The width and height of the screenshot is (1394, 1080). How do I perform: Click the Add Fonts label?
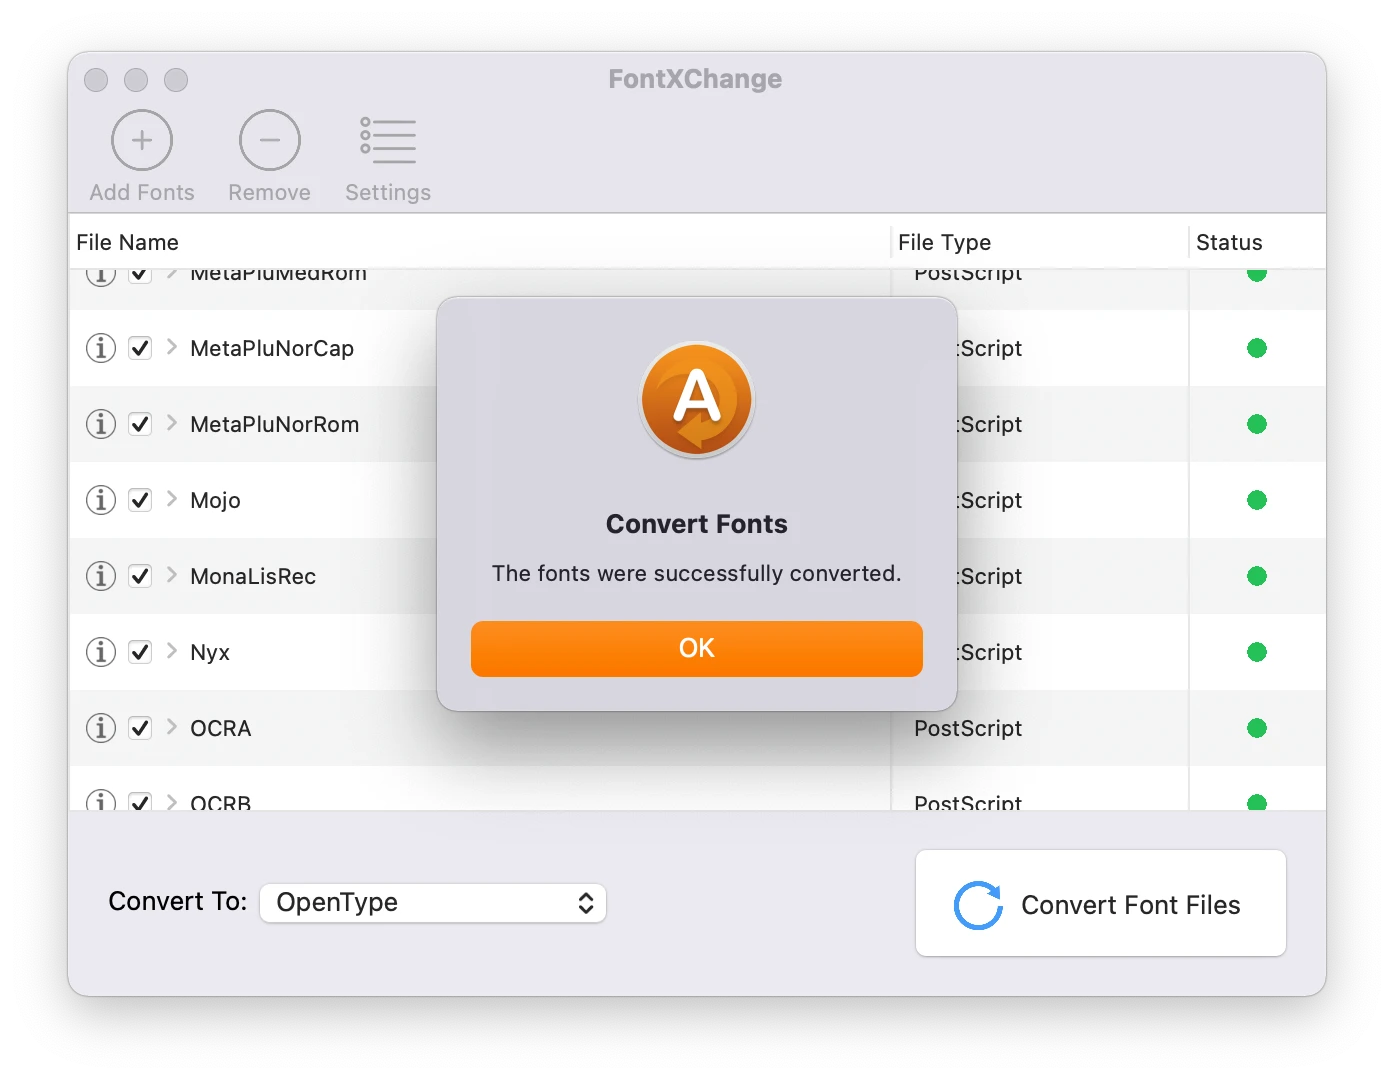pos(142,192)
